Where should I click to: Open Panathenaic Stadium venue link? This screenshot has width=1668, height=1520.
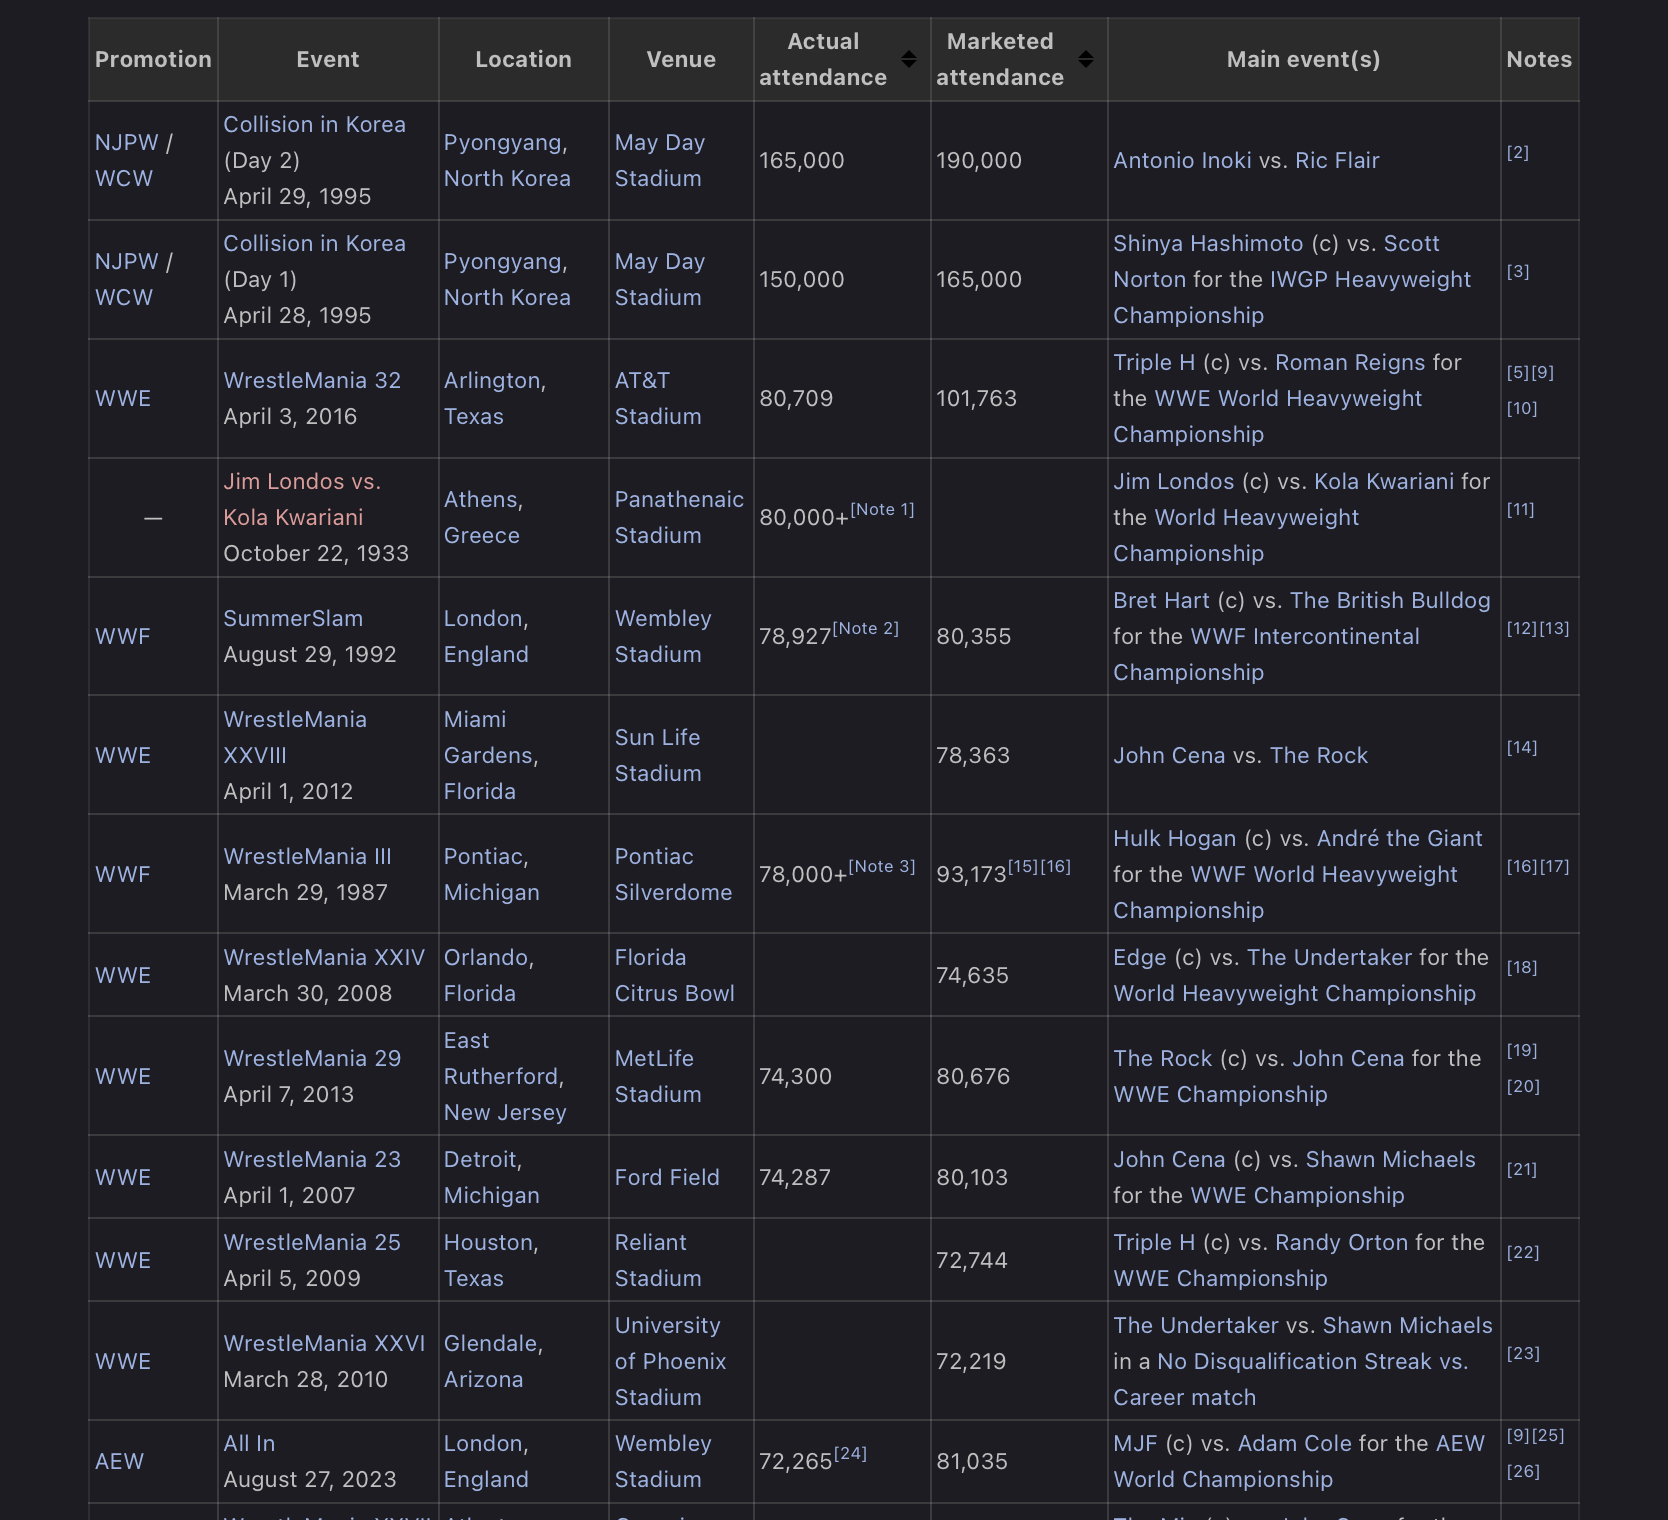tap(679, 518)
